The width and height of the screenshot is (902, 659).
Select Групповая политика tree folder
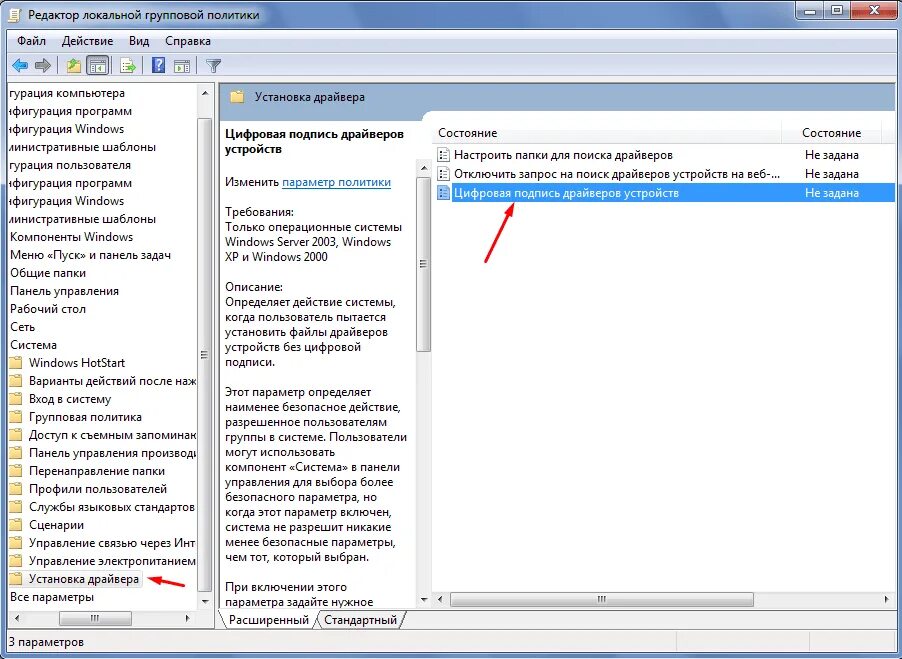click(85, 417)
